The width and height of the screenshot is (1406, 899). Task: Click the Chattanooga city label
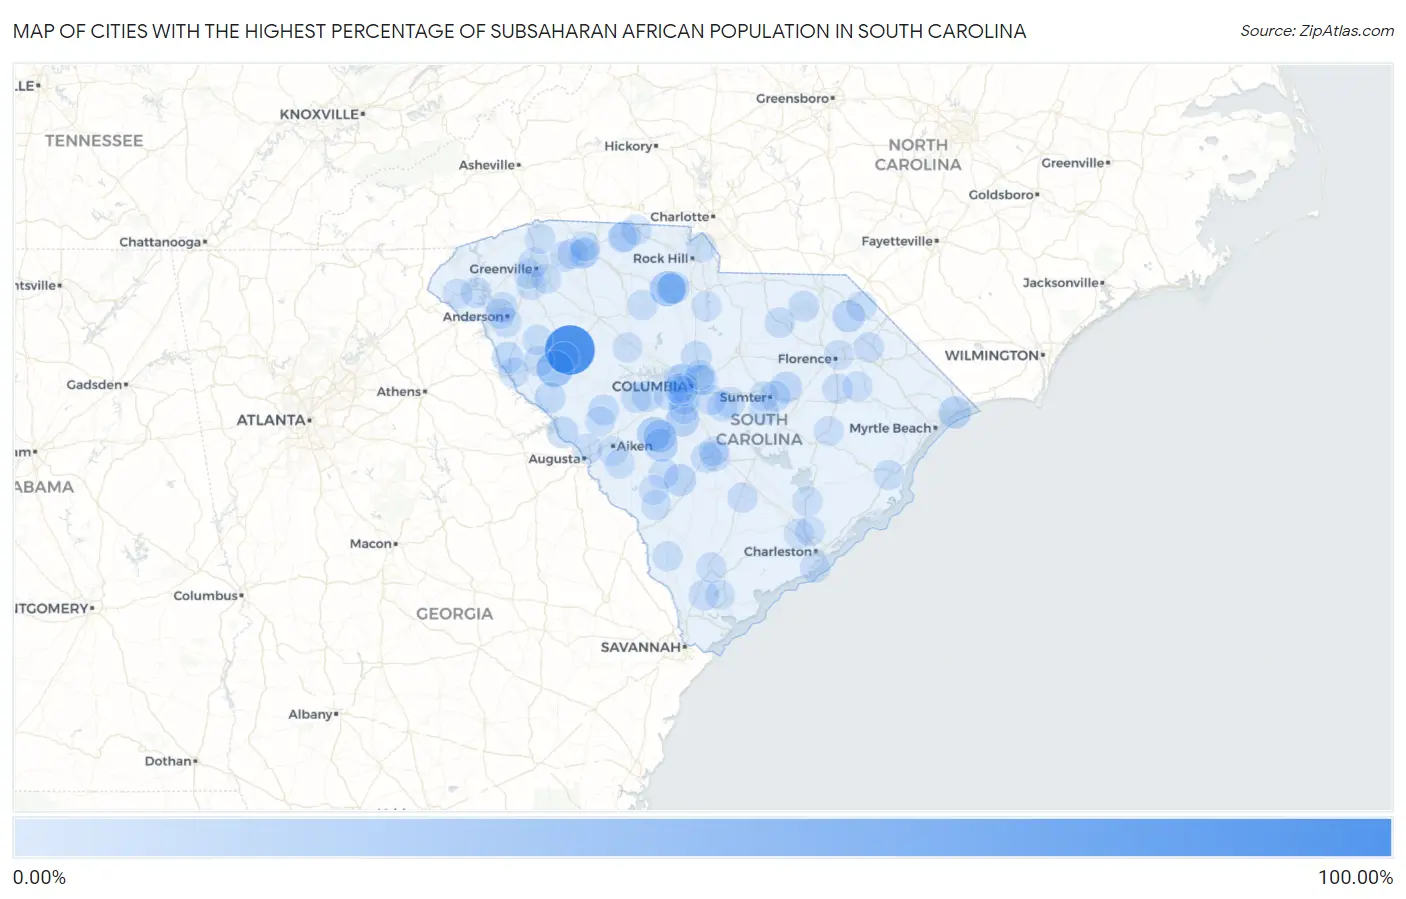tap(162, 243)
